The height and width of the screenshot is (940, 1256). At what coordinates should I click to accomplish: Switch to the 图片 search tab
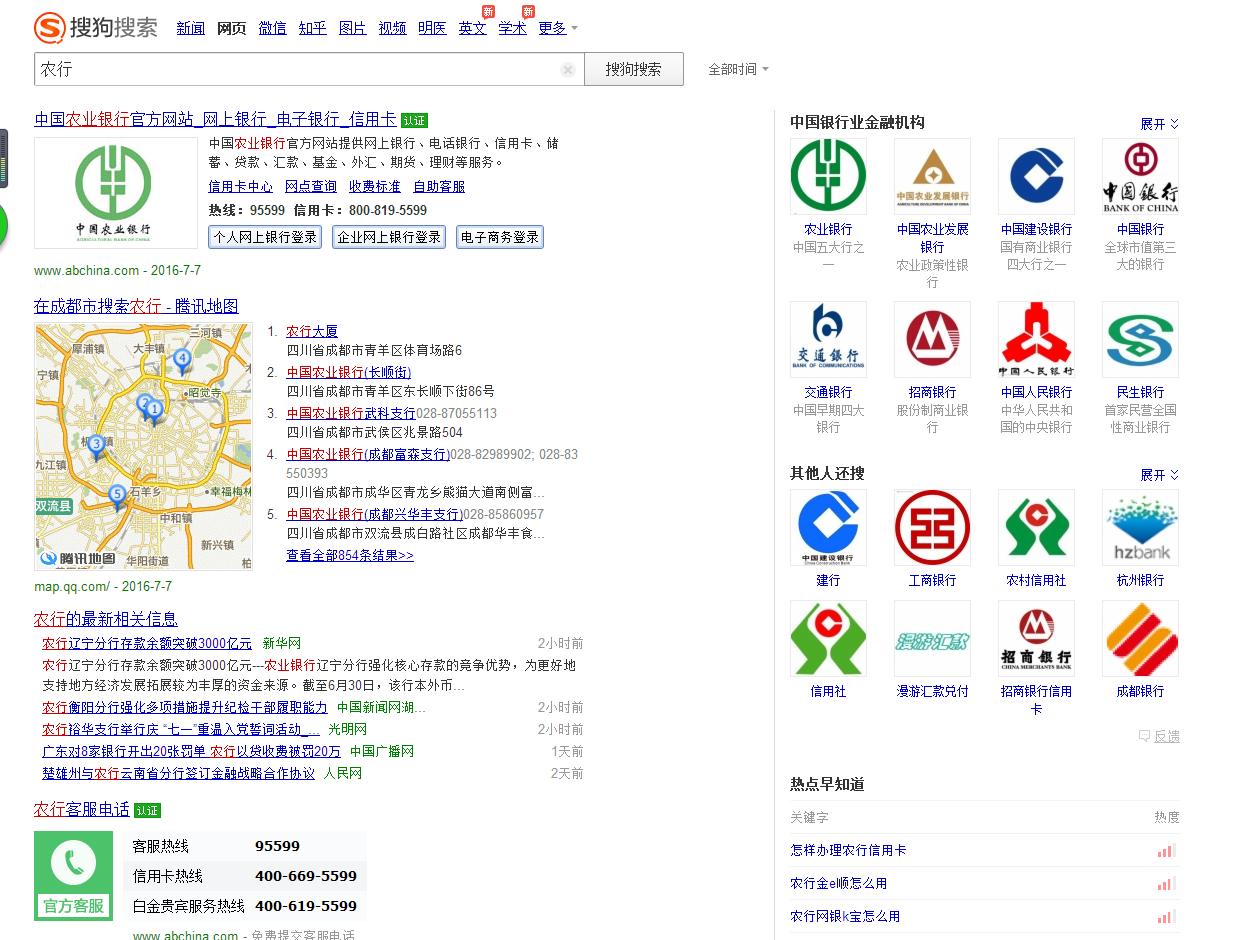(353, 28)
